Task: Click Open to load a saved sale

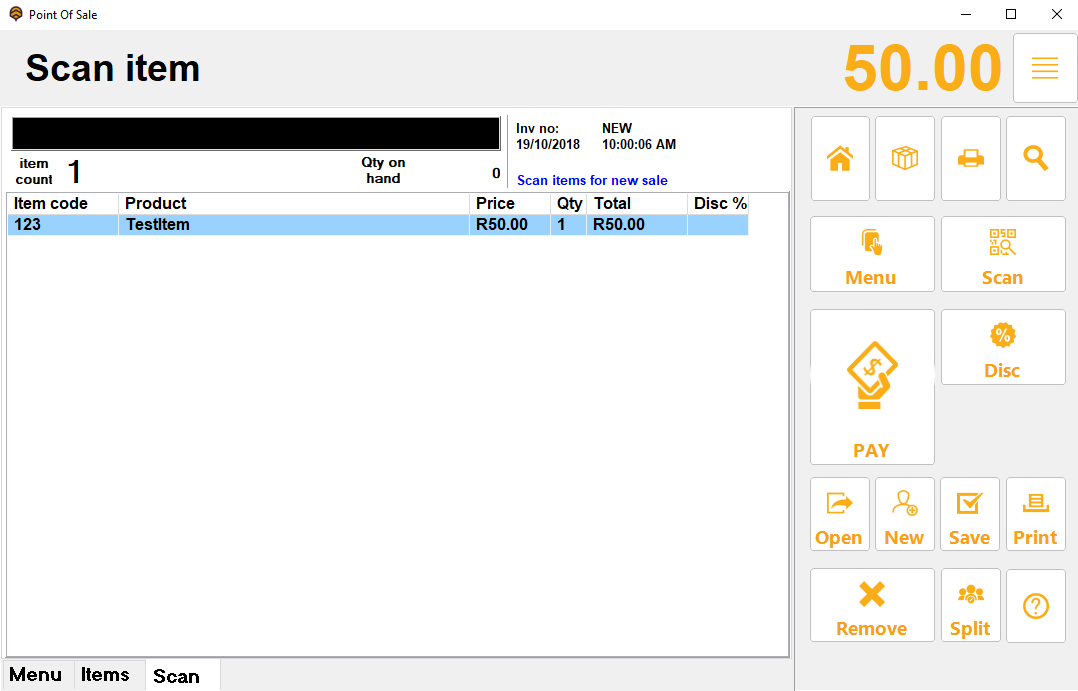Action: point(840,514)
